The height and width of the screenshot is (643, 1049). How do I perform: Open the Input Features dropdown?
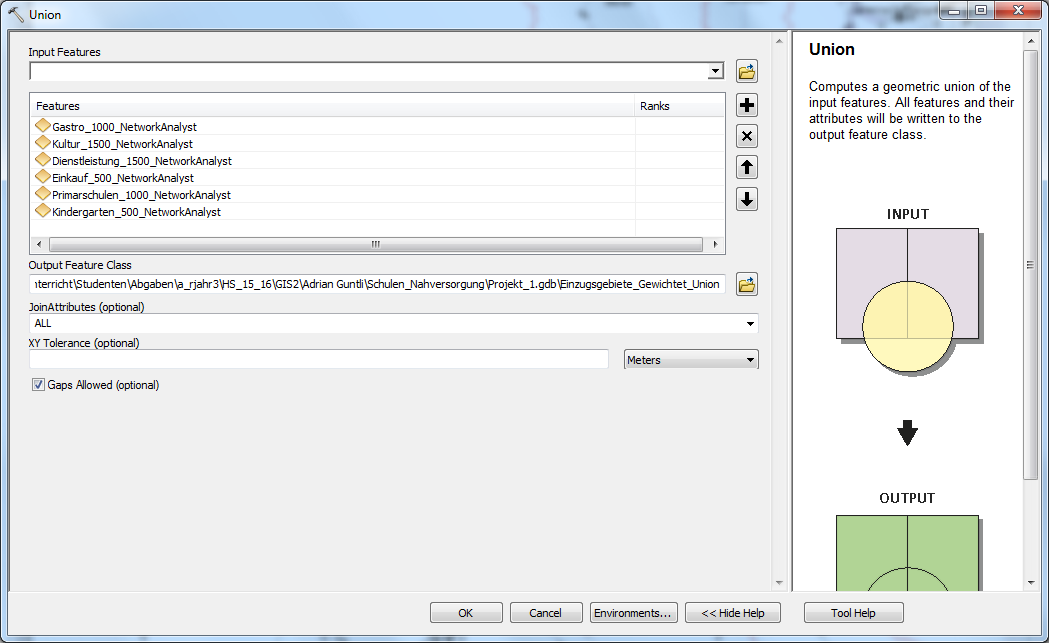coord(714,72)
